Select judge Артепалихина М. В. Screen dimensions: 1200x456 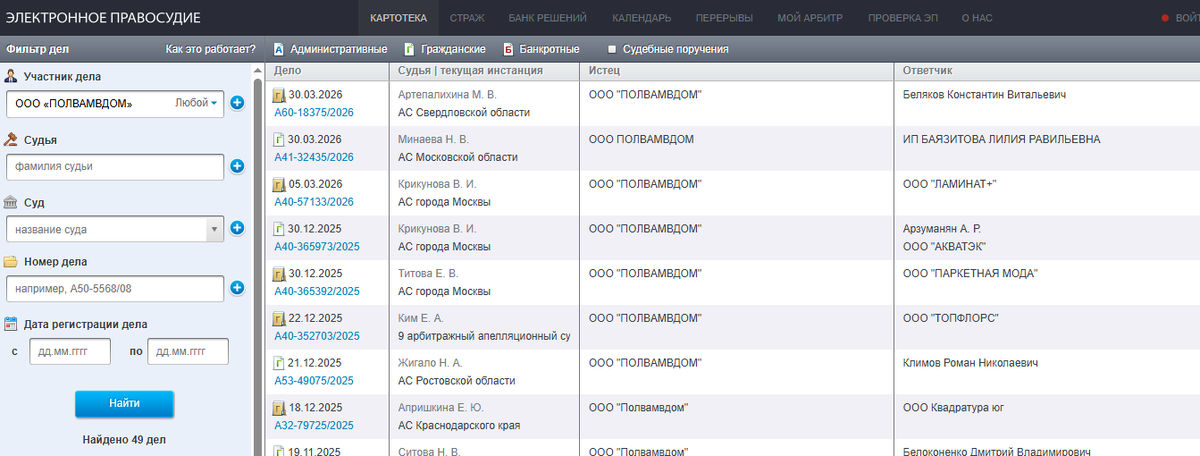[x=447, y=94]
